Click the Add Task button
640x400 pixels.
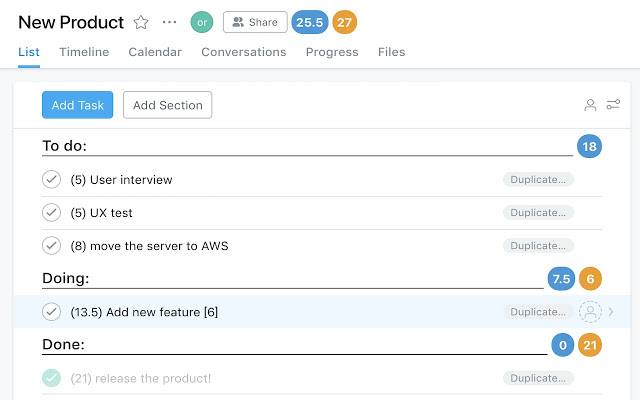pyautogui.click(x=77, y=105)
